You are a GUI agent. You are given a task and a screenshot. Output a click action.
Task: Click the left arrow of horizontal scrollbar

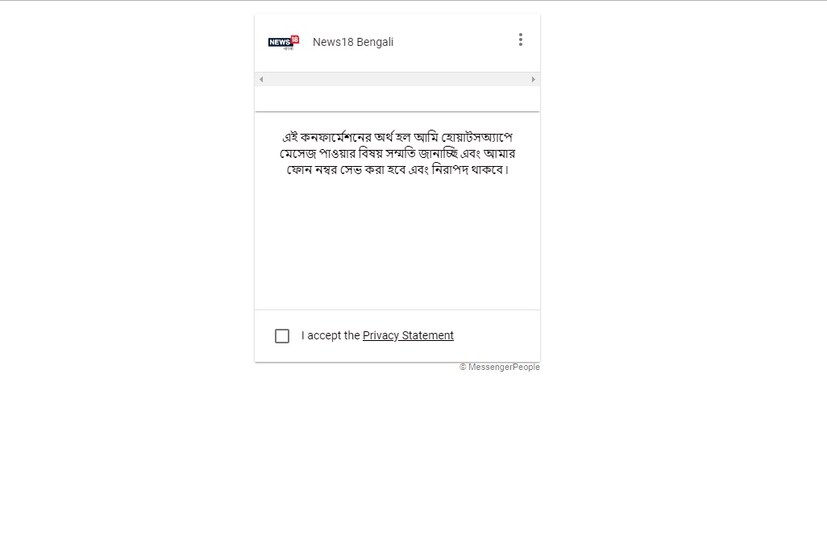click(261, 79)
